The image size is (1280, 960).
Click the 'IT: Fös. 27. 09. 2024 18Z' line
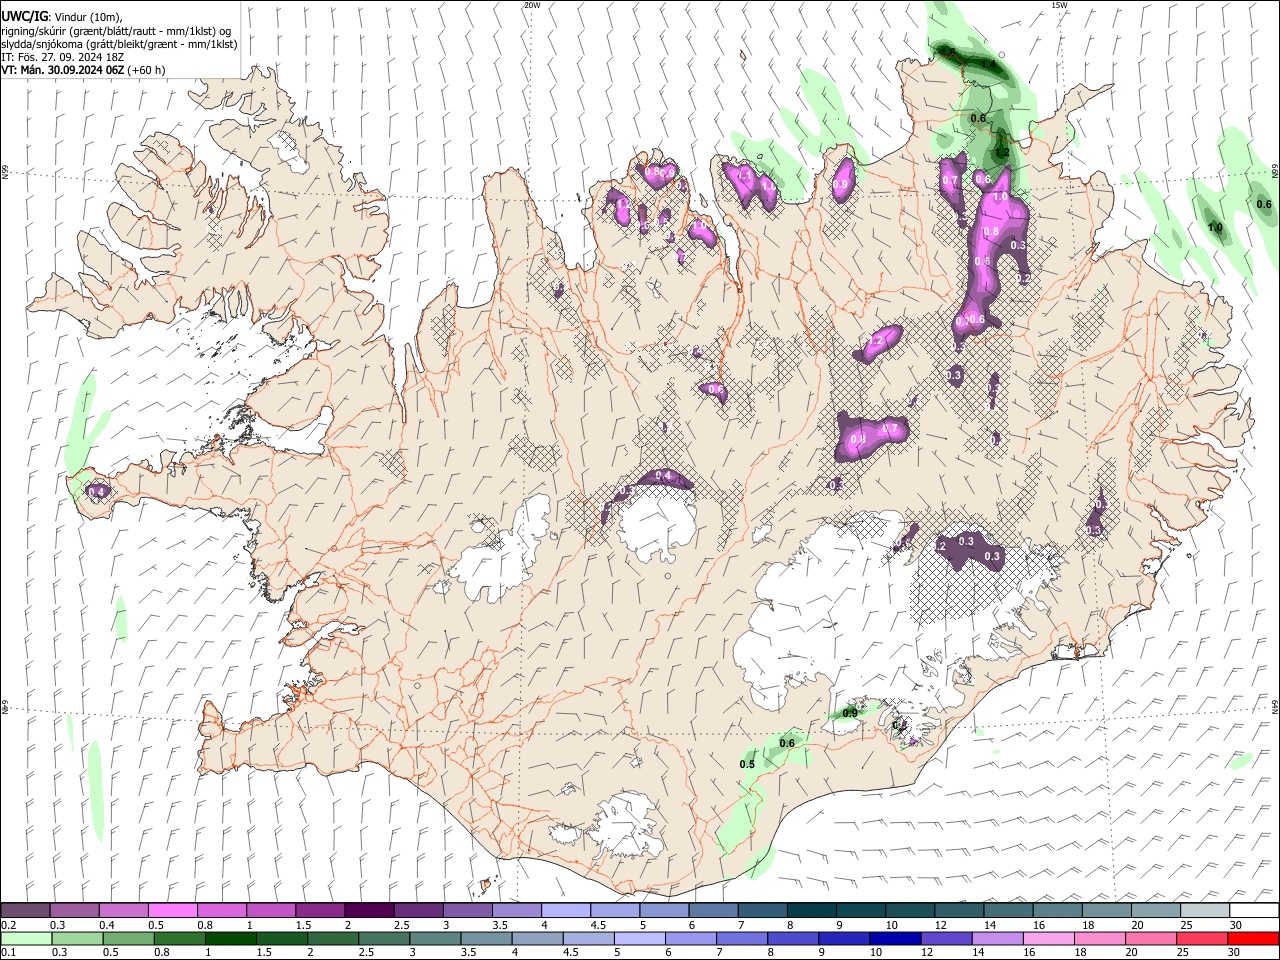pyautogui.click(x=62, y=57)
